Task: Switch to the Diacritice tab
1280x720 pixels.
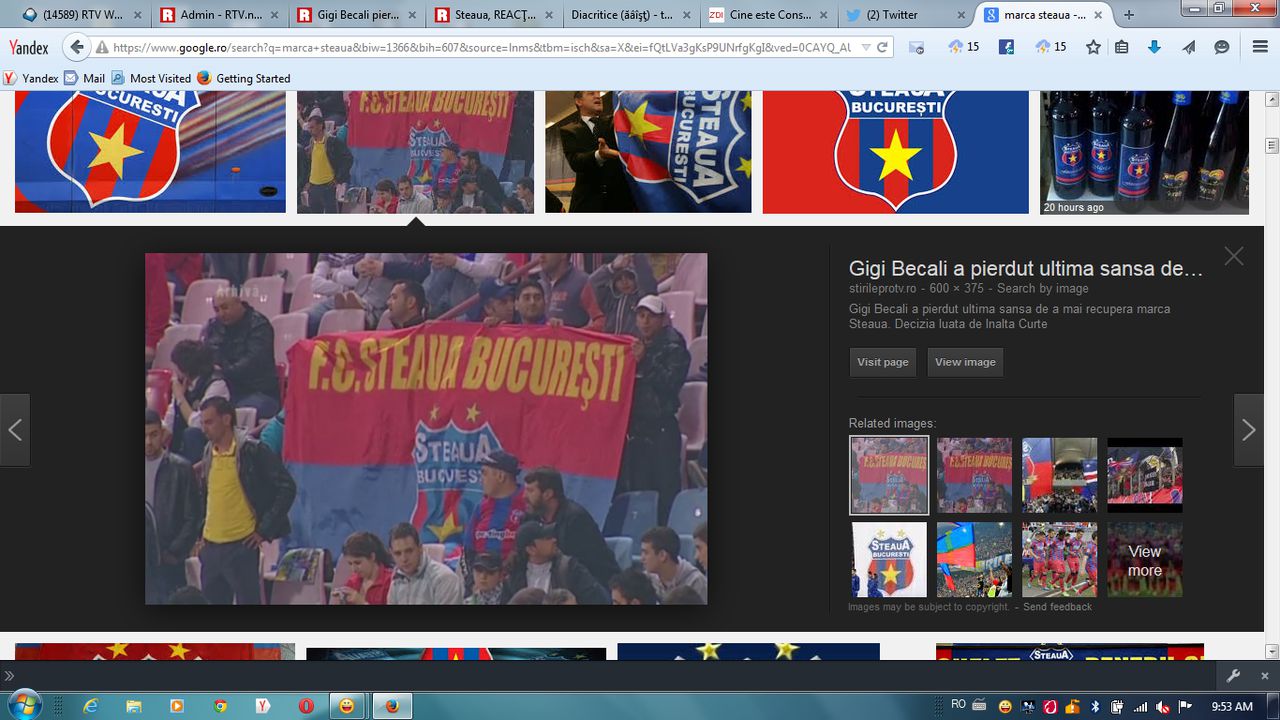Action: point(631,15)
